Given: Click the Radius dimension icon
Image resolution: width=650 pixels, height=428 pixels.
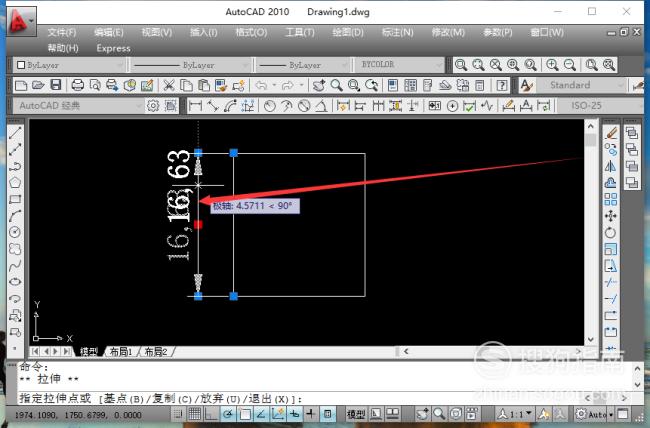Looking at the screenshot, I should pyautogui.click(x=269, y=106).
